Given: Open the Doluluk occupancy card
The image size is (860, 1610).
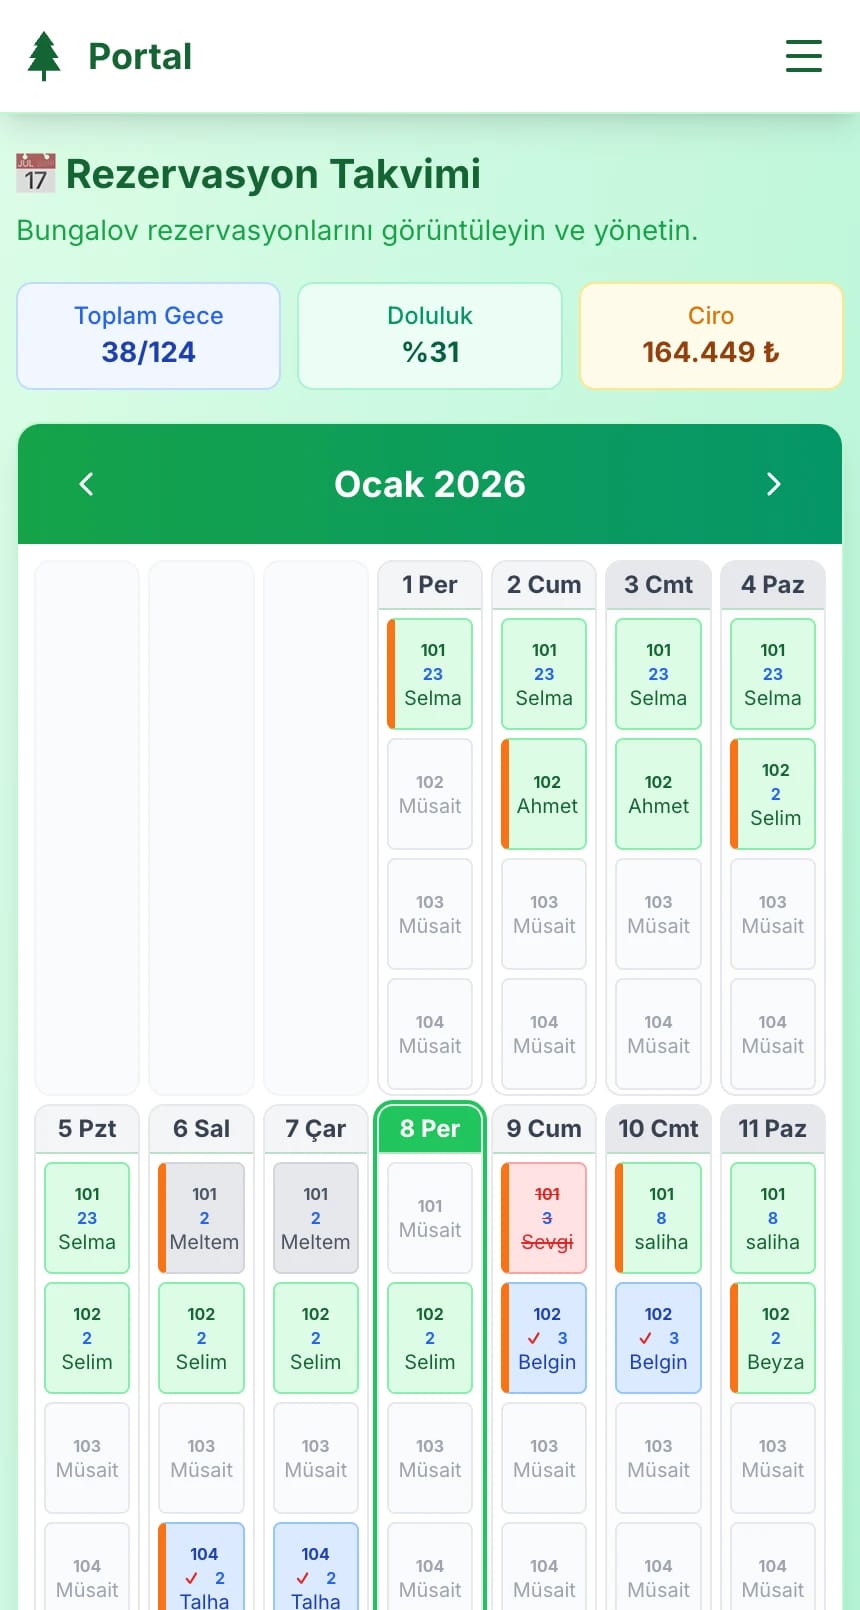Looking at the screenshot, I should pos(430,335).
